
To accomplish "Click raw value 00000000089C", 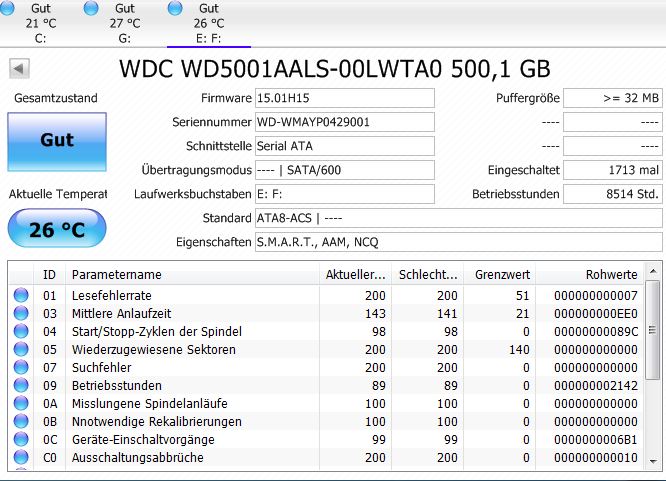I will click(x=595, y=331).
